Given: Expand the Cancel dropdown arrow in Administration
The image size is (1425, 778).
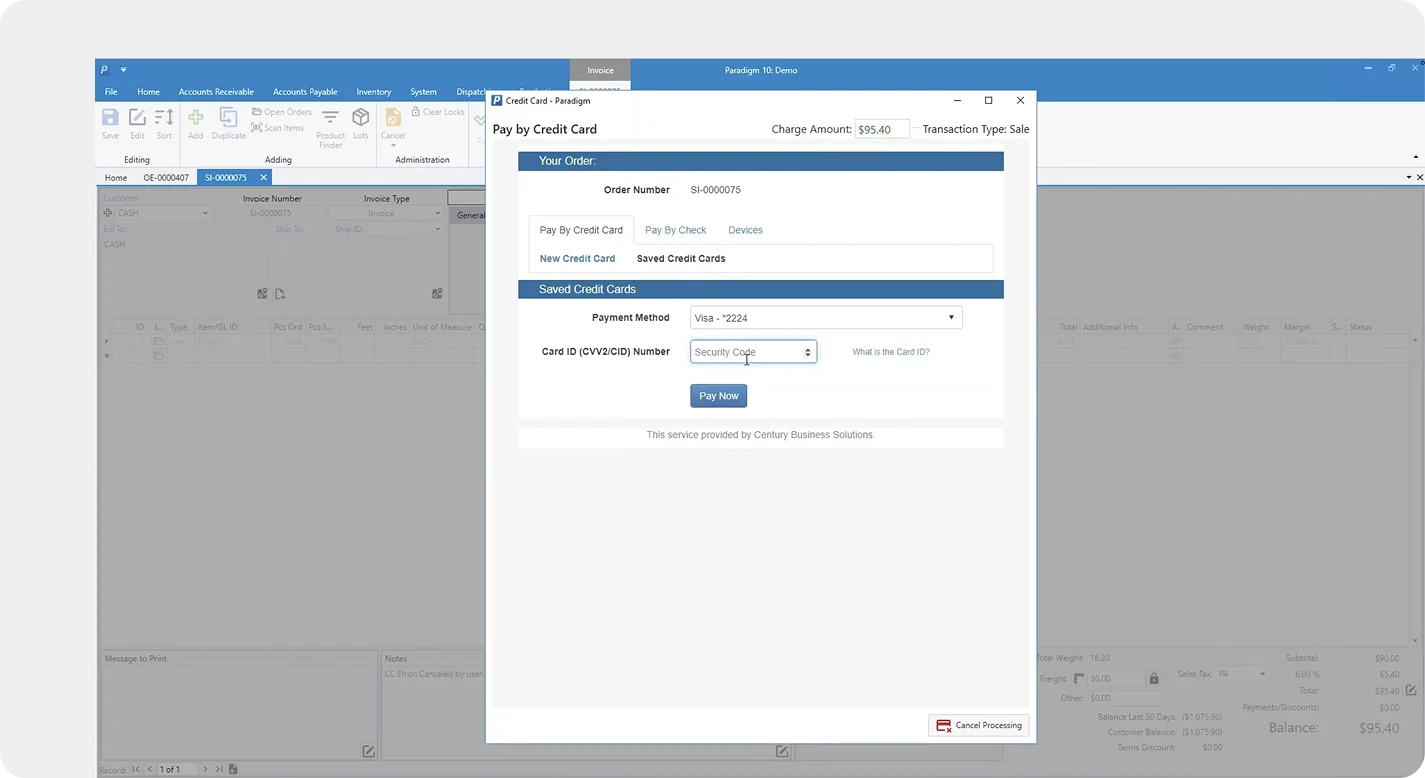Looking at the screenshot, I should (x=393, y=146).
